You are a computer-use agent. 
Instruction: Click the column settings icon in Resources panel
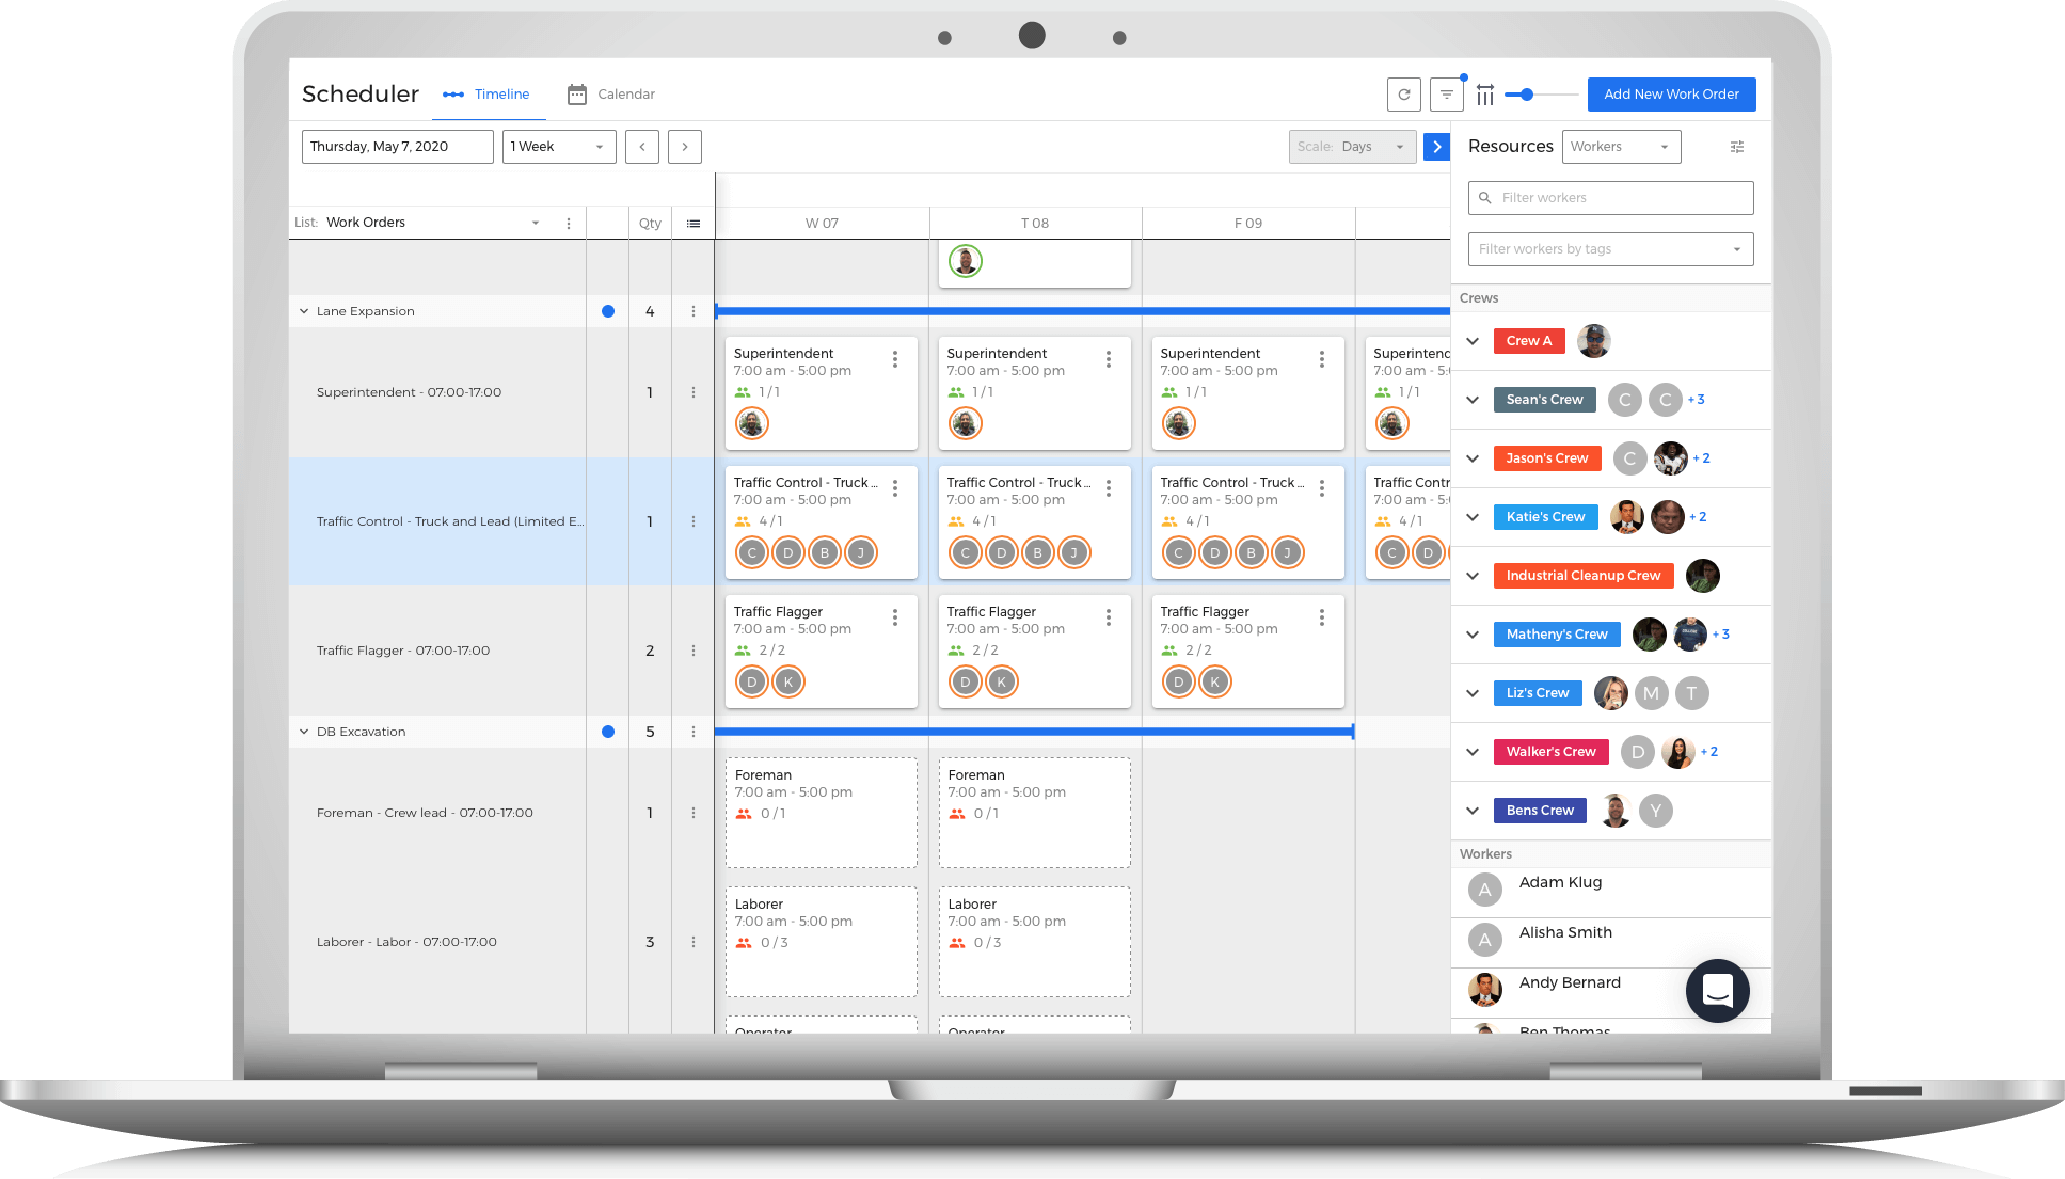pyautogui.click(x=1735, y=146)
